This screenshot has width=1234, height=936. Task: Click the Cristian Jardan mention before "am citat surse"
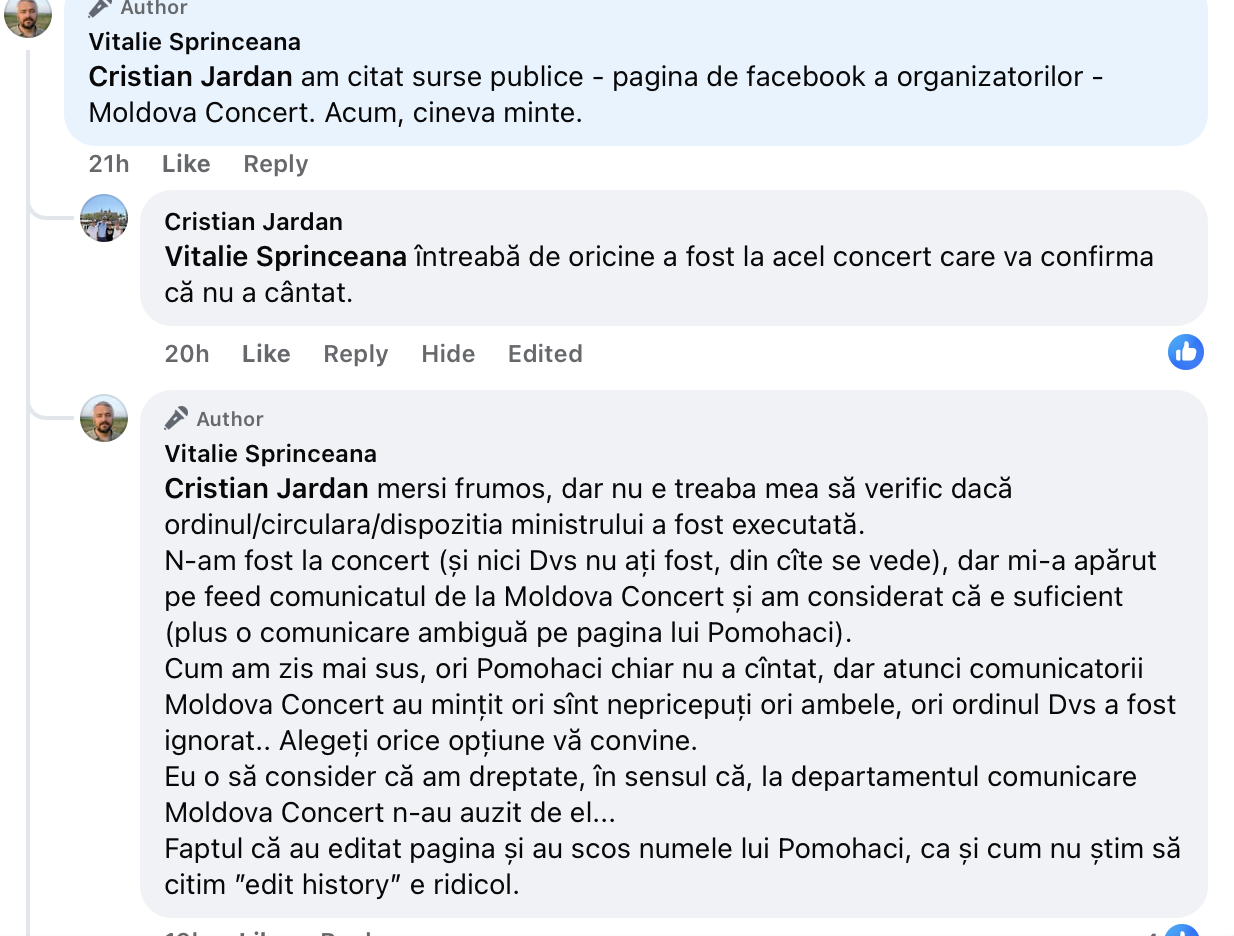190,77
